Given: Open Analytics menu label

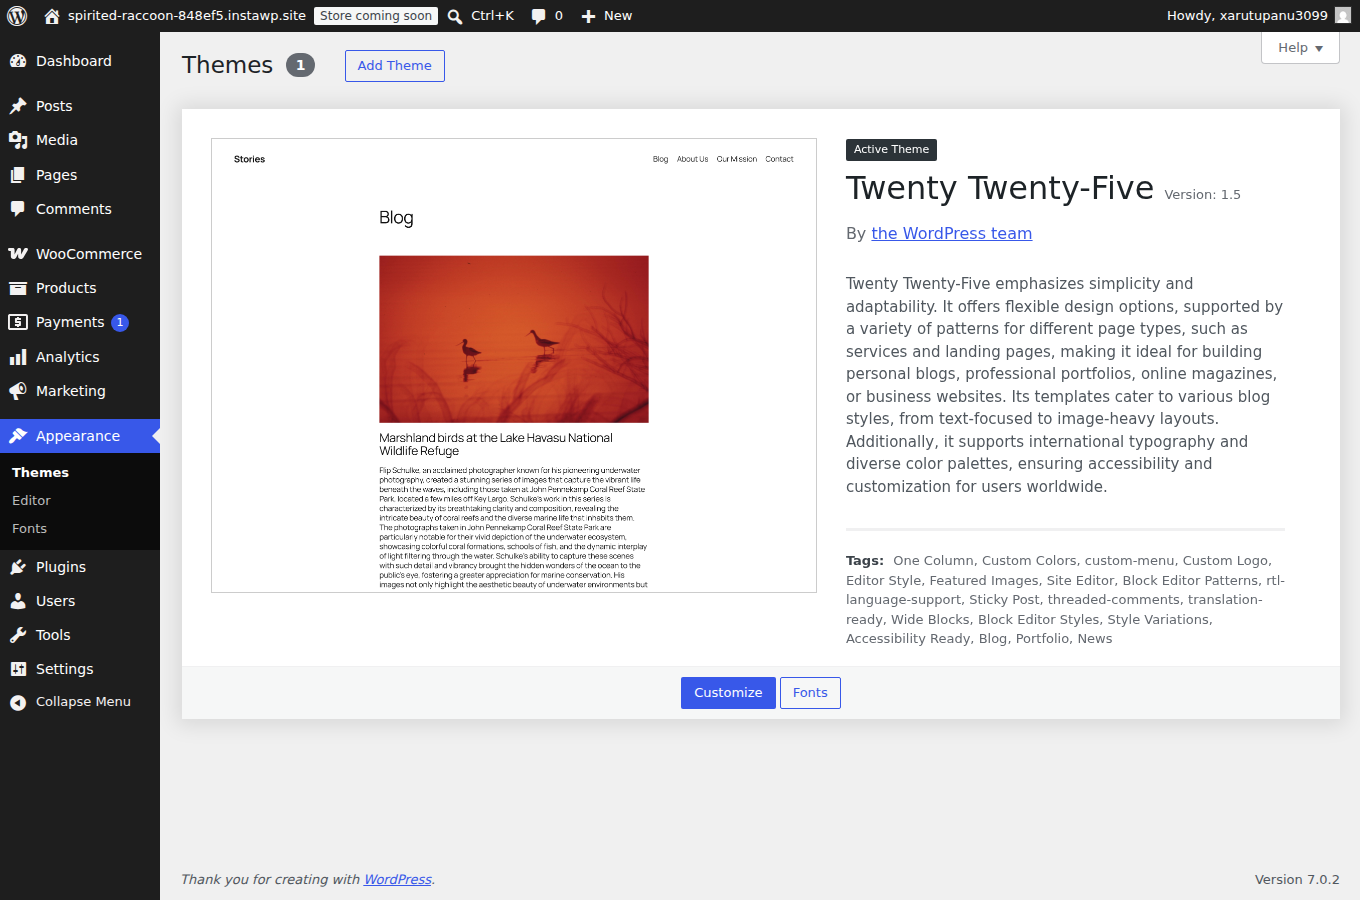Looking at the screenshot, I should (x=67, y=357).
